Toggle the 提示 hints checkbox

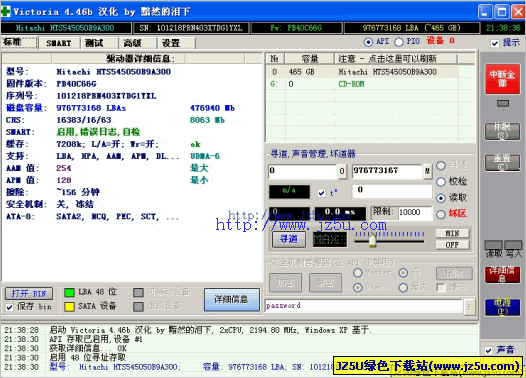[495, 43]
